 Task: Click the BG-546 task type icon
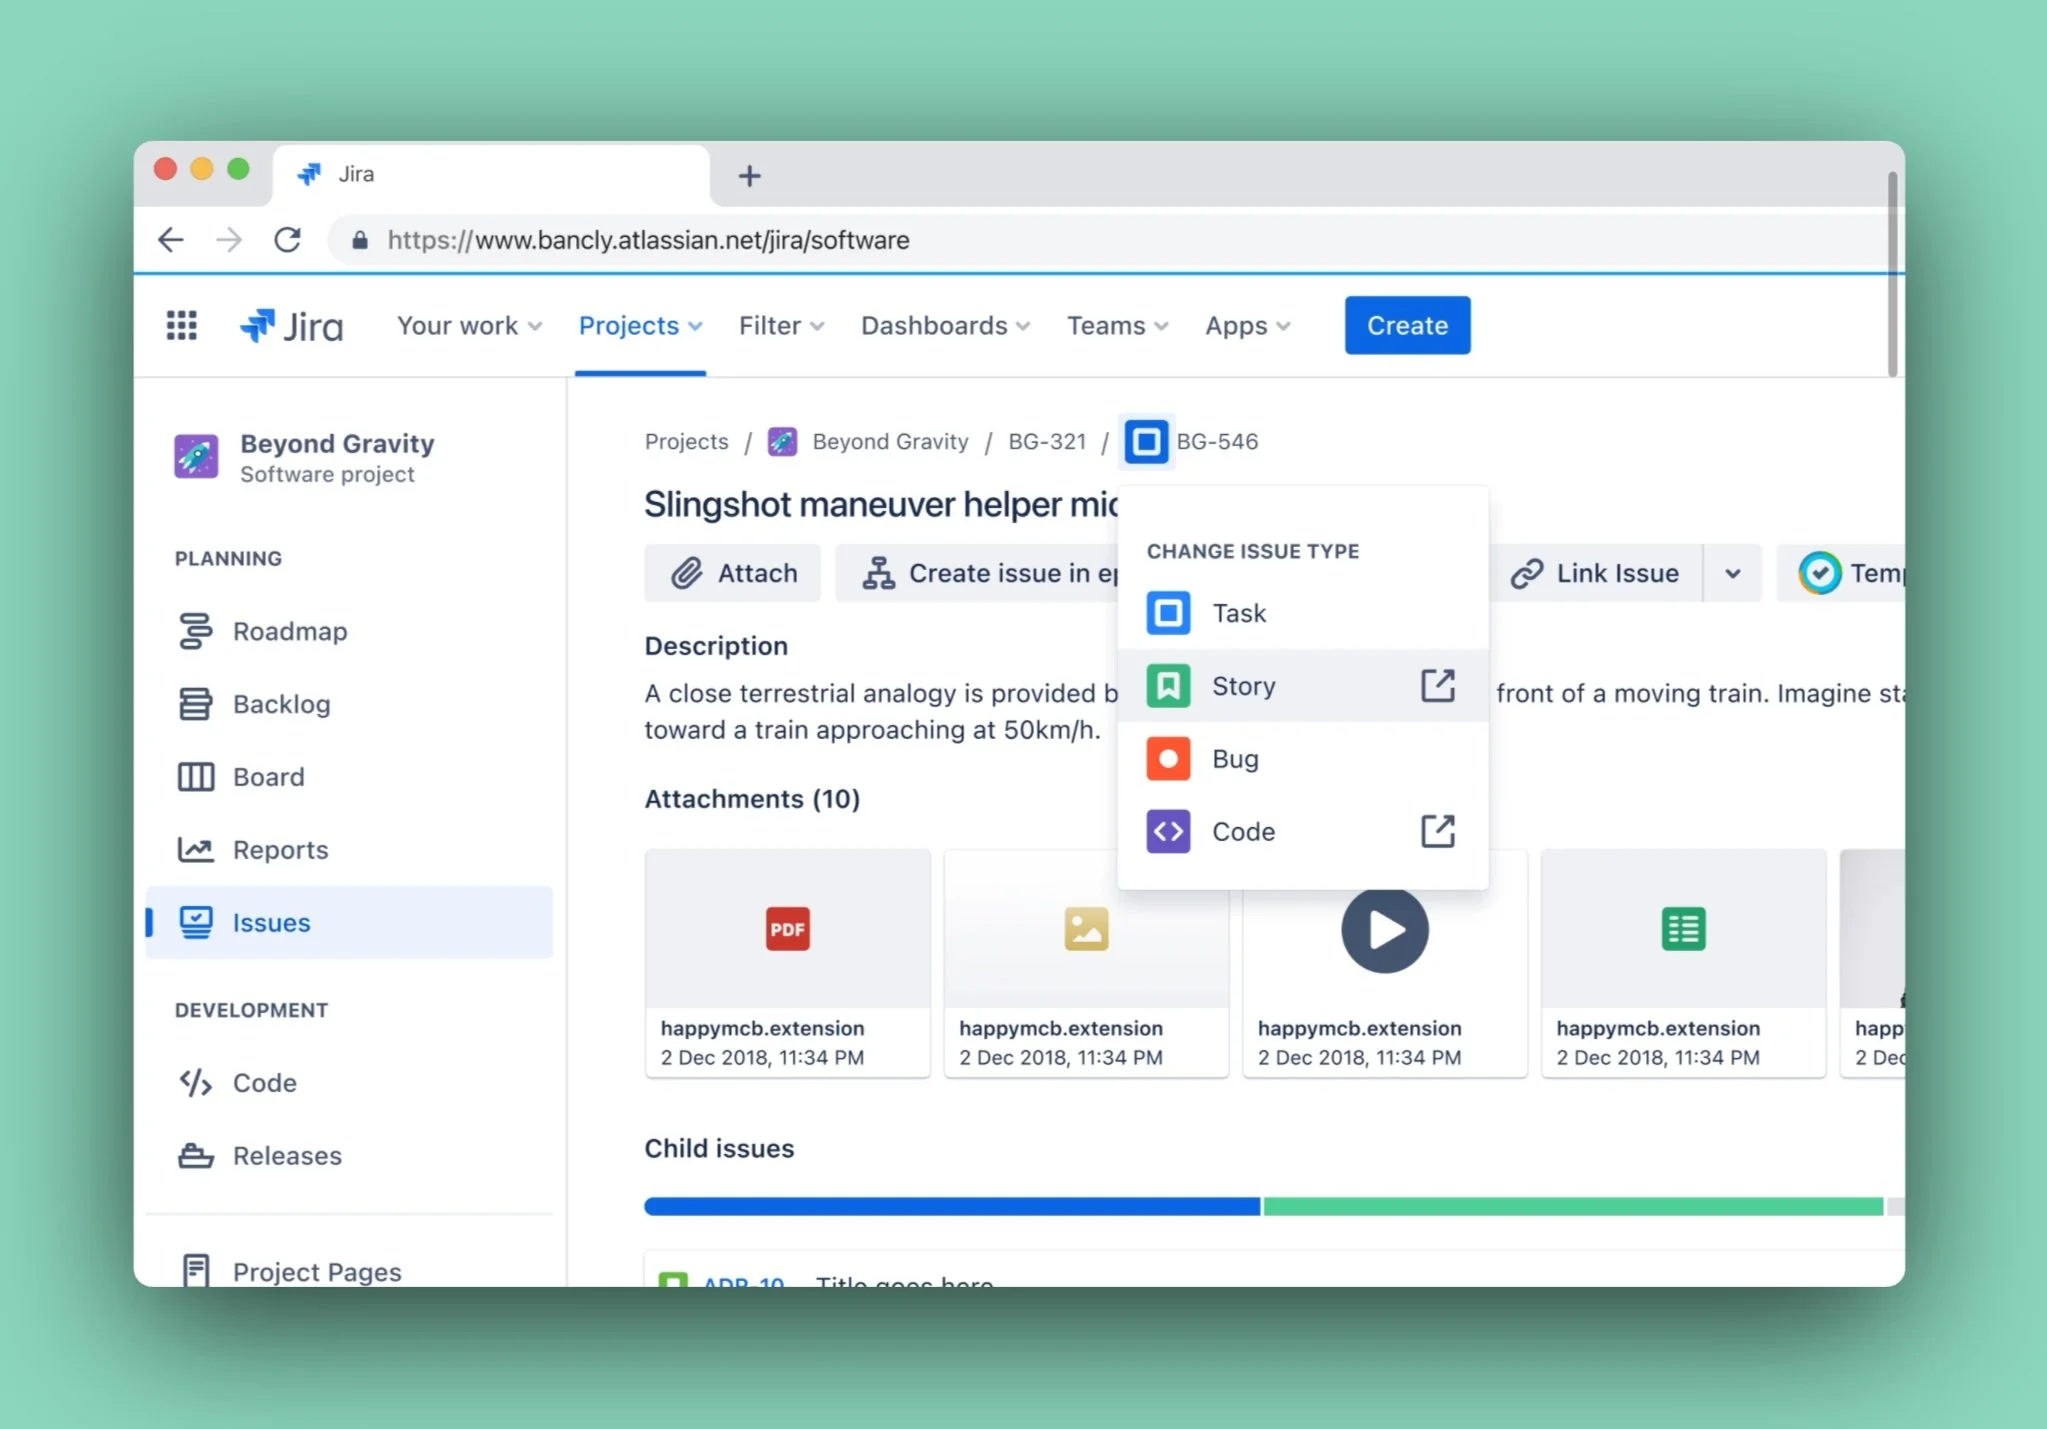pyautogui.click(x=1146, y=442)
